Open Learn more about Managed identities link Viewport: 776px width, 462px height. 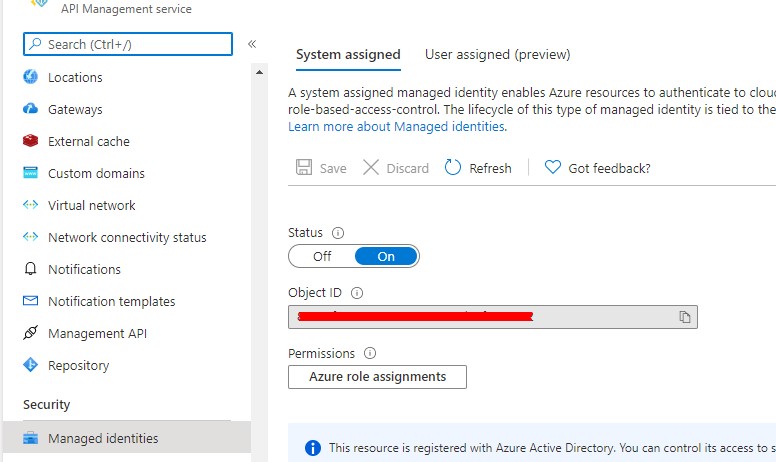pos(396,127)
